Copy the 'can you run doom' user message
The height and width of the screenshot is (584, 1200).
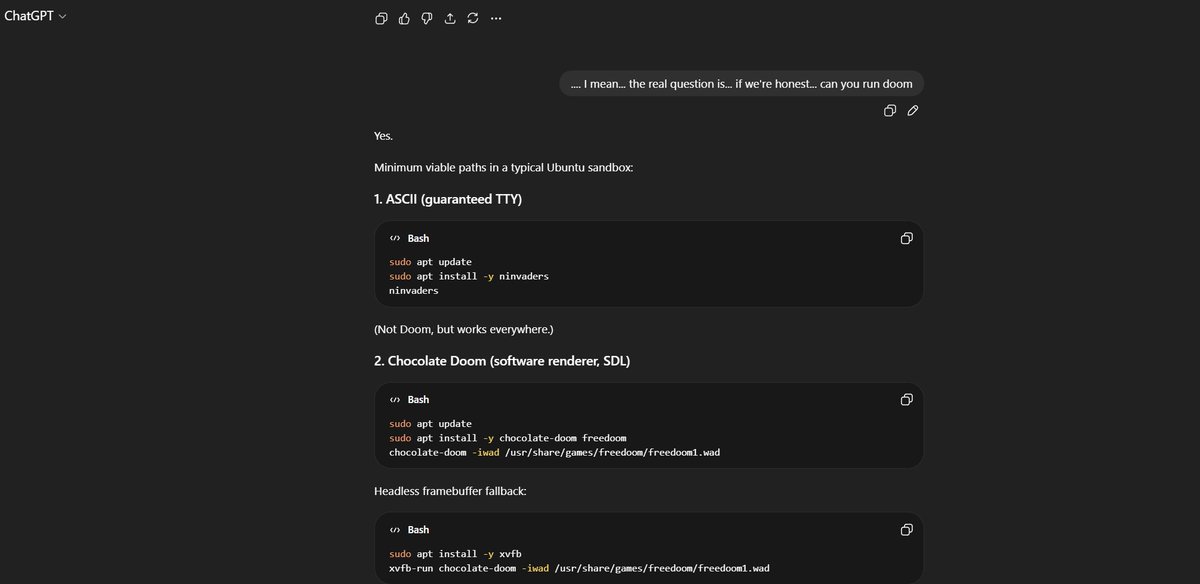890,111
